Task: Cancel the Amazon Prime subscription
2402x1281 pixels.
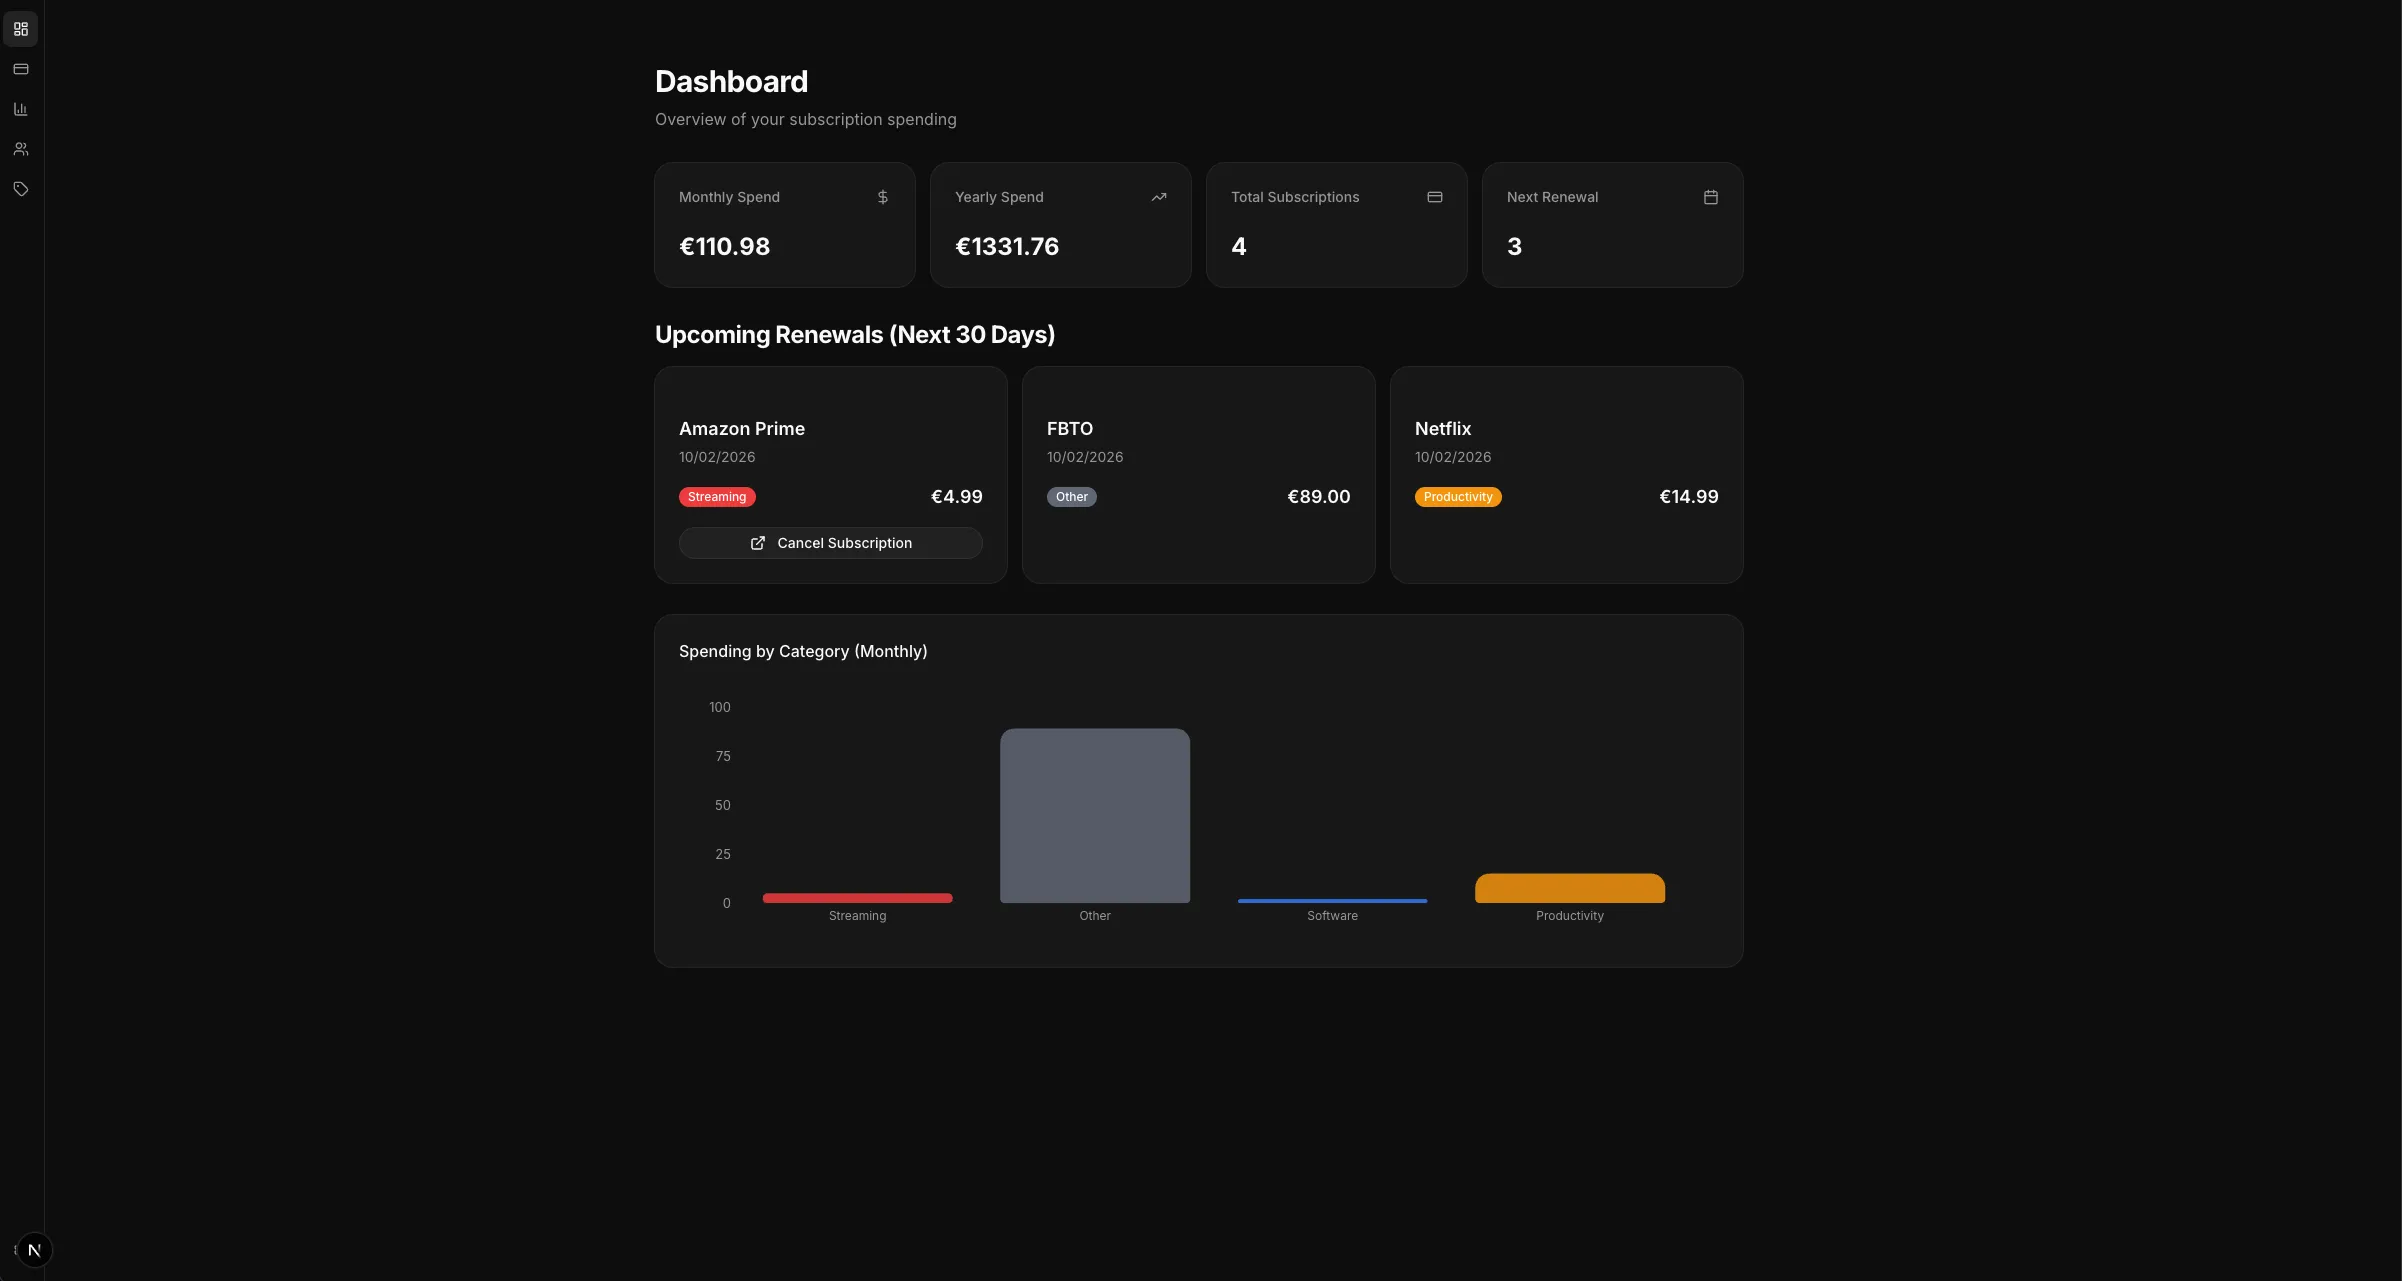Action: click(830, 543)
